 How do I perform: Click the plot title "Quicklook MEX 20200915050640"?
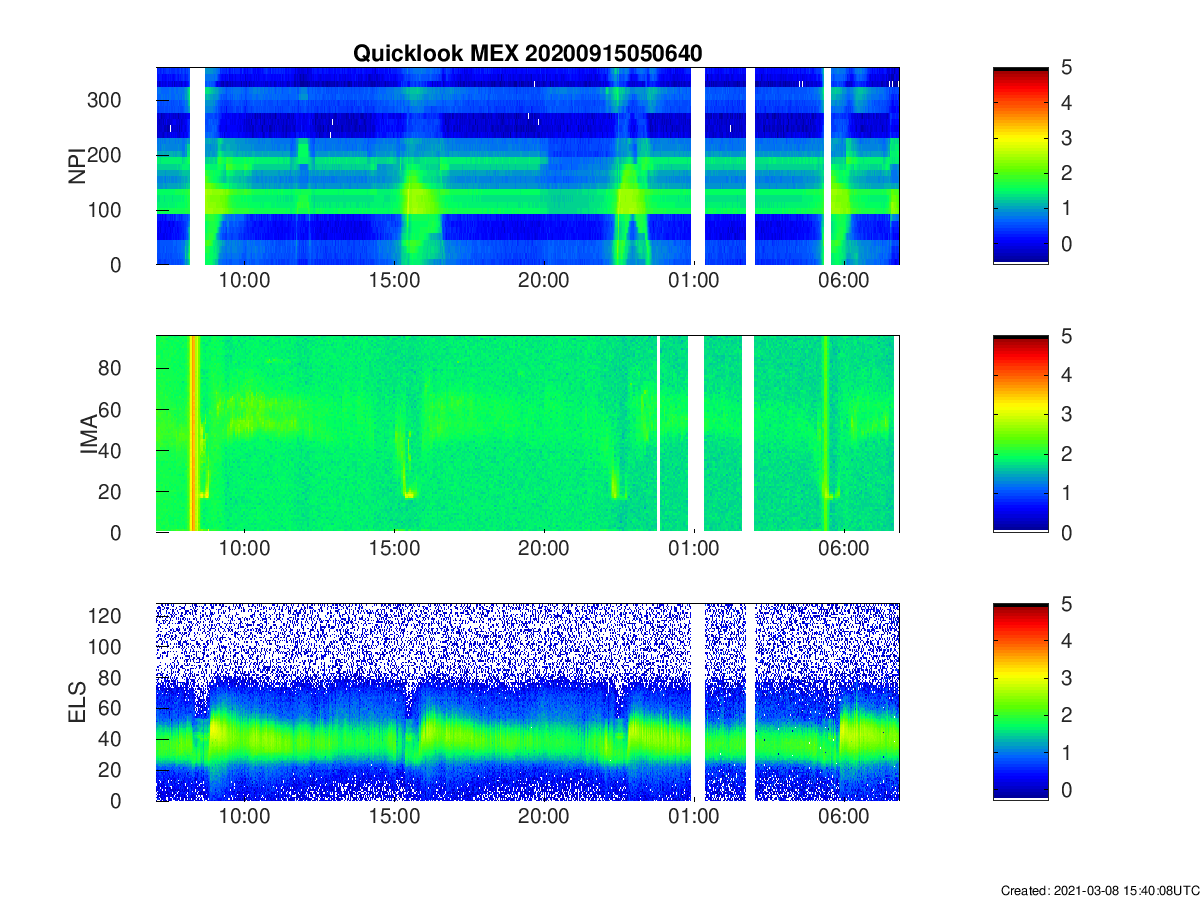528,53
